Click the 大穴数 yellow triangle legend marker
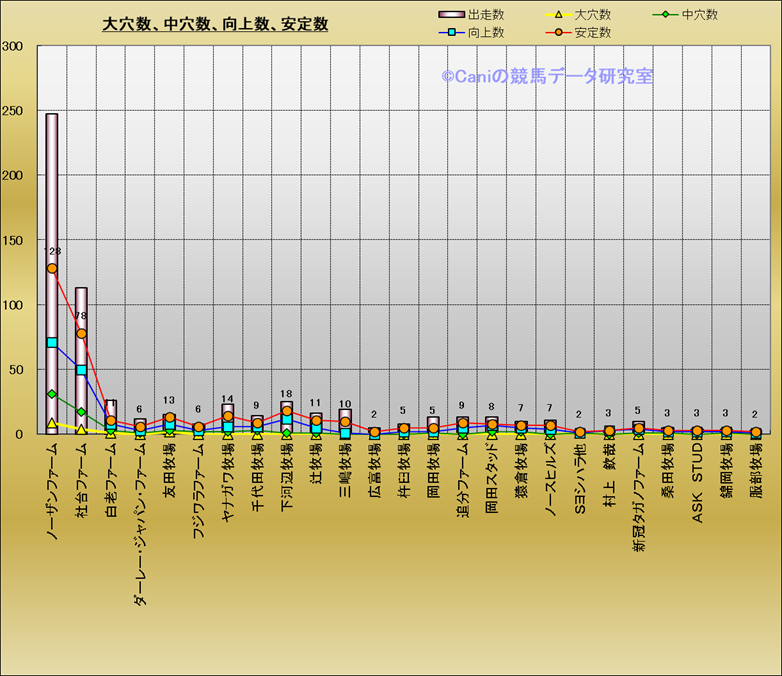This screenshot has height=676, width=782. click(x=560, y=15)
